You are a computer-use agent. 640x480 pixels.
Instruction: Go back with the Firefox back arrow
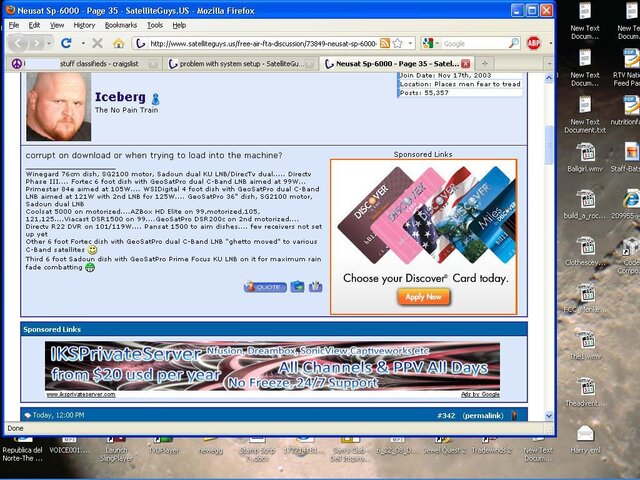(x=18, y=43)
